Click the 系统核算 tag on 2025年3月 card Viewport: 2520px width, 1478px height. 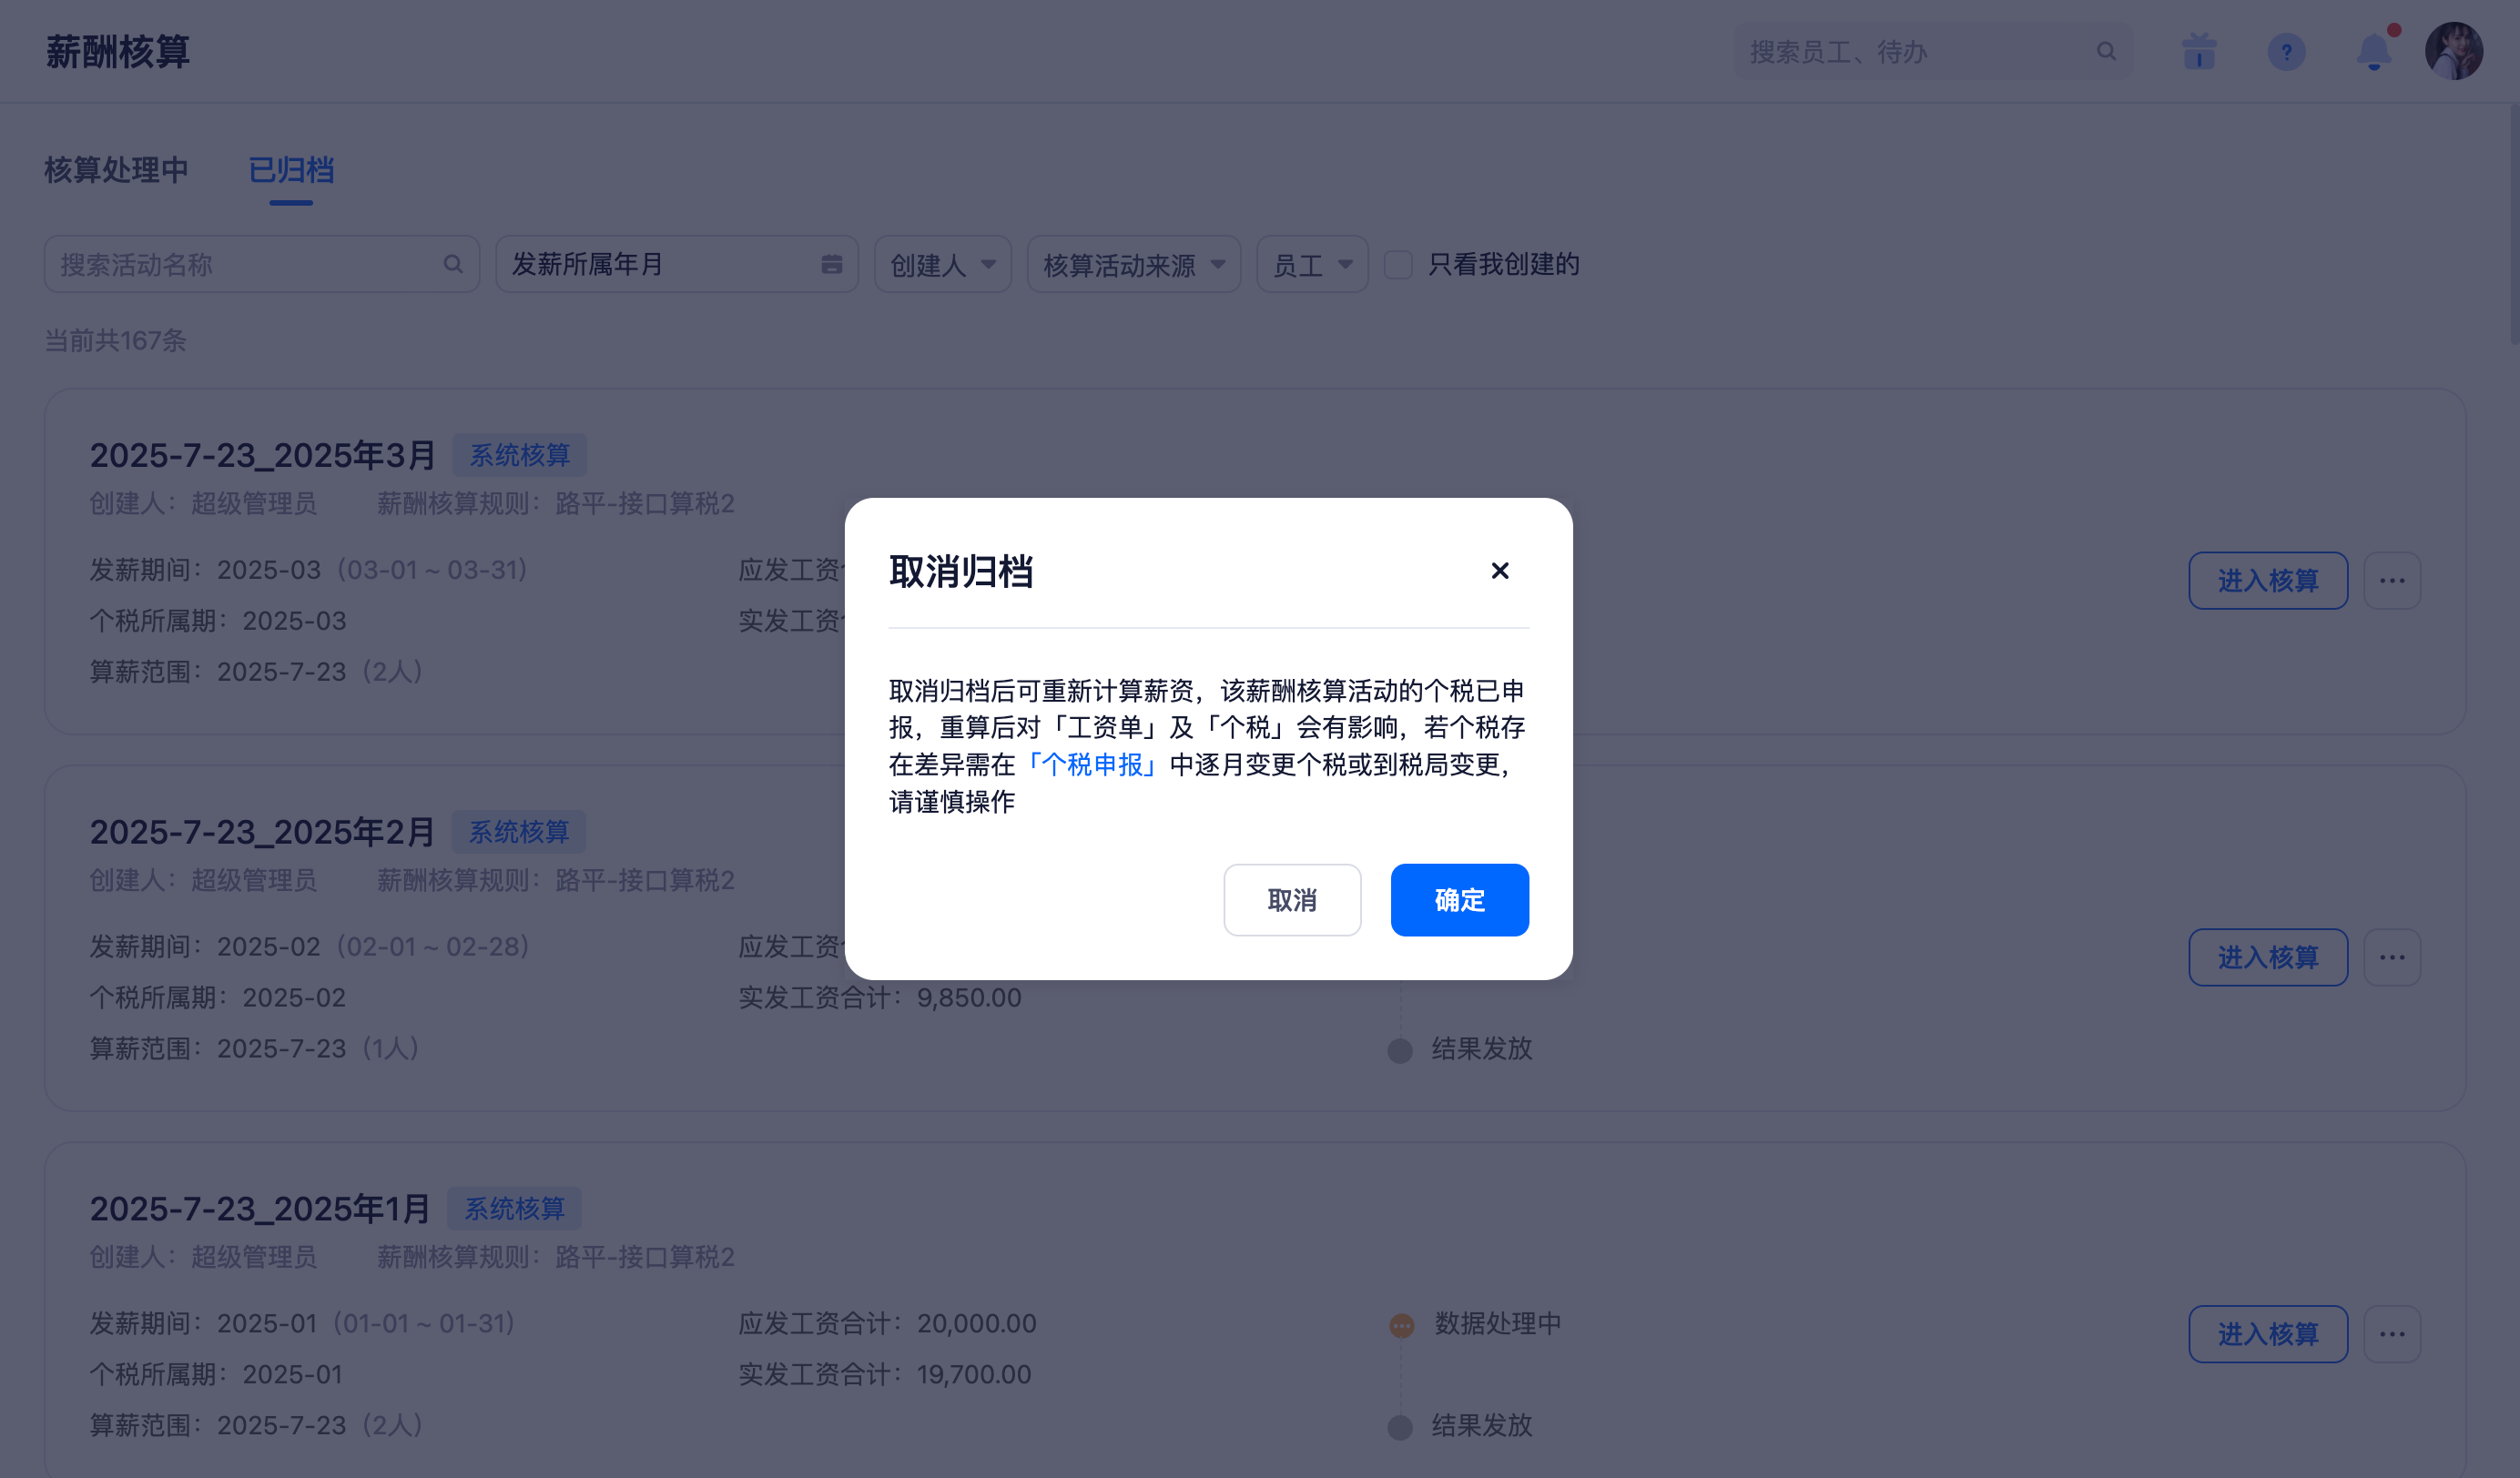click(519, 455)
